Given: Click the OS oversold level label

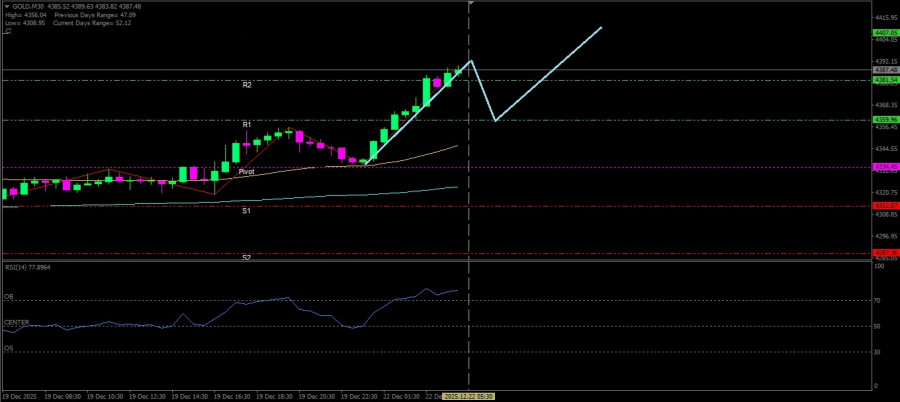Looking at the screenshot, I should (x=9, y=348).
